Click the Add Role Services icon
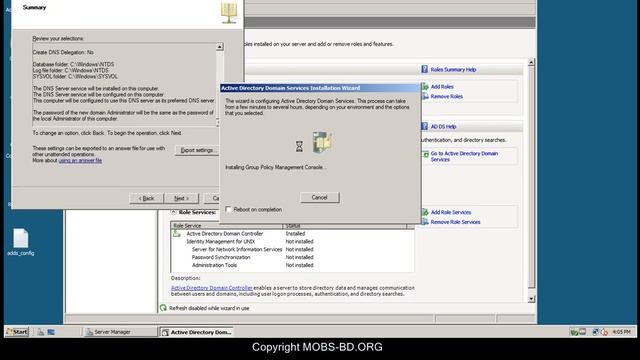 (x=425, y=212)
